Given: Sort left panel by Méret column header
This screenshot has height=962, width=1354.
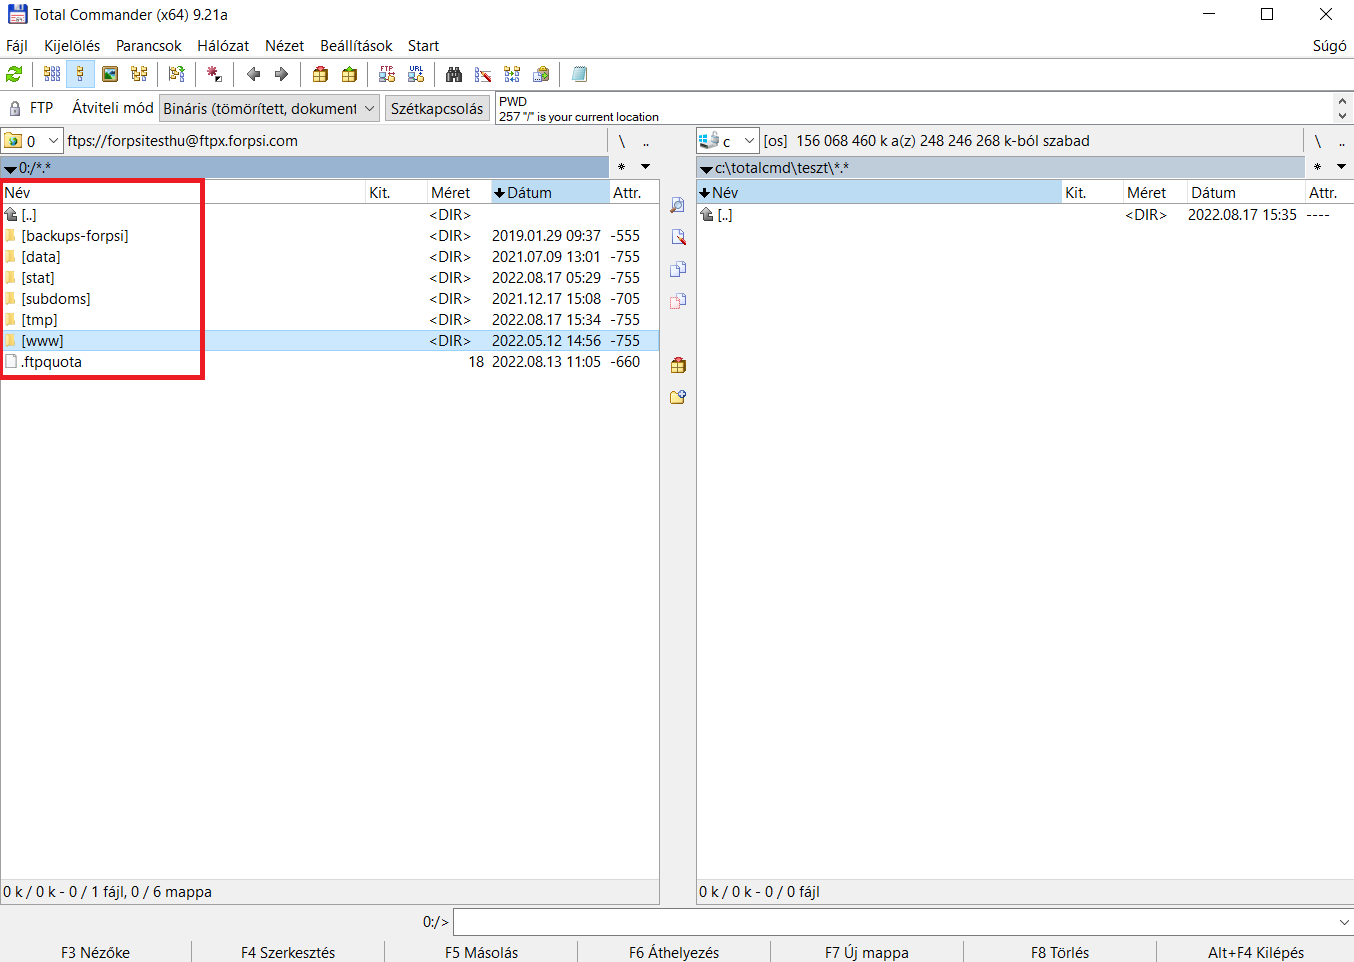Looking at the screenshot, I should click(x=458, y=192).
